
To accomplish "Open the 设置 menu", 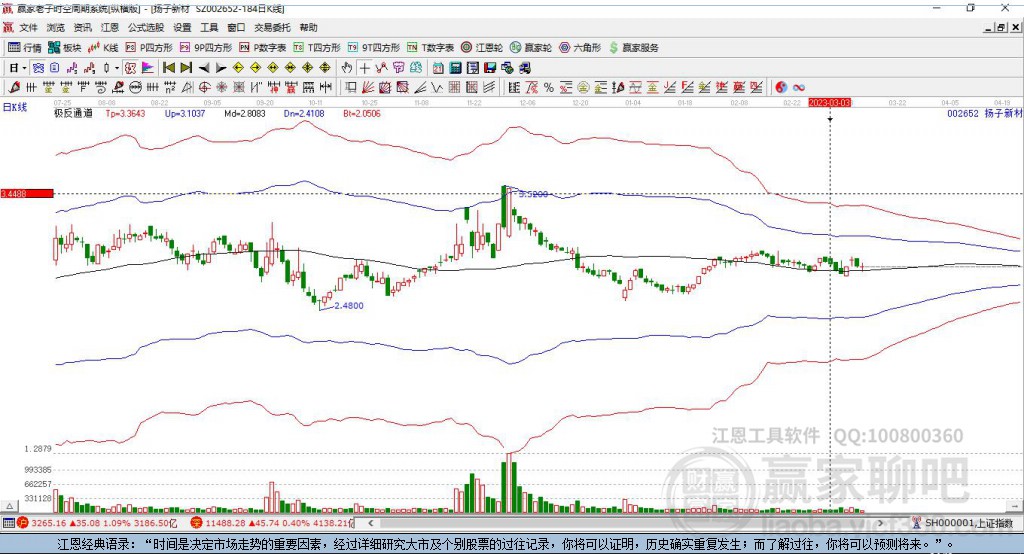I will [182, 27].
